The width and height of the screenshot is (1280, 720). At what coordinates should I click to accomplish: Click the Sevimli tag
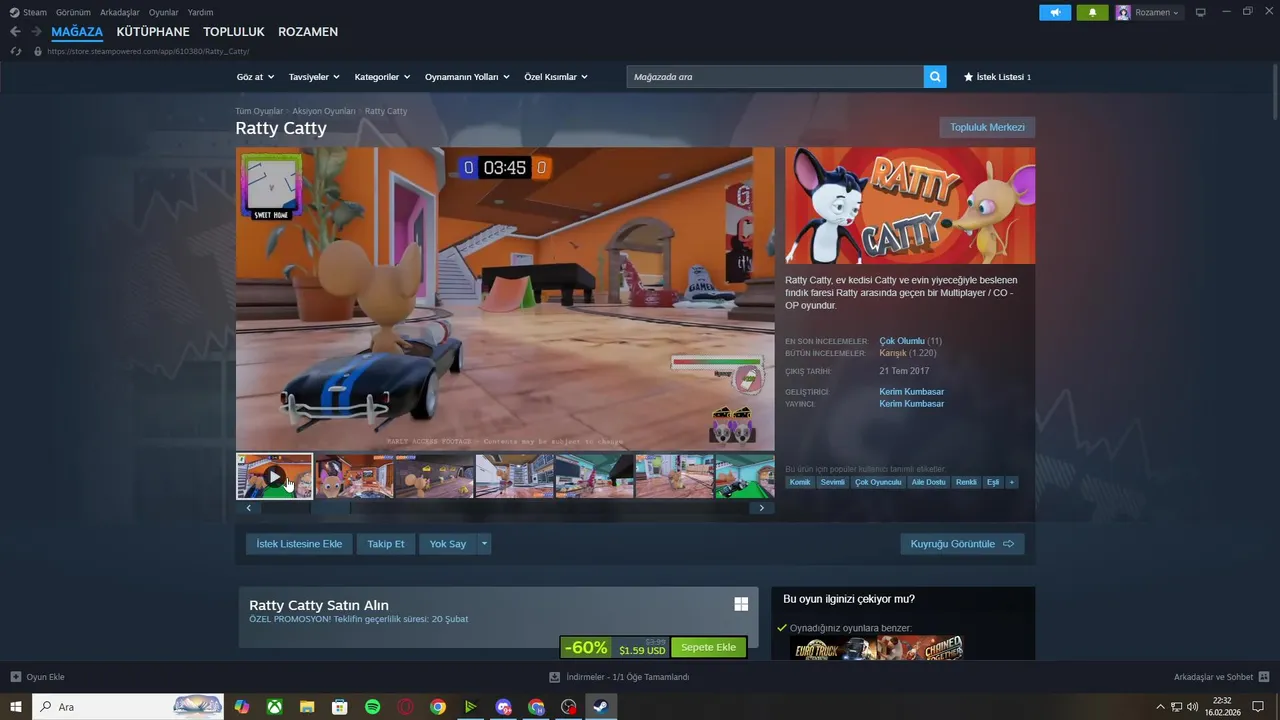[832, 482]
